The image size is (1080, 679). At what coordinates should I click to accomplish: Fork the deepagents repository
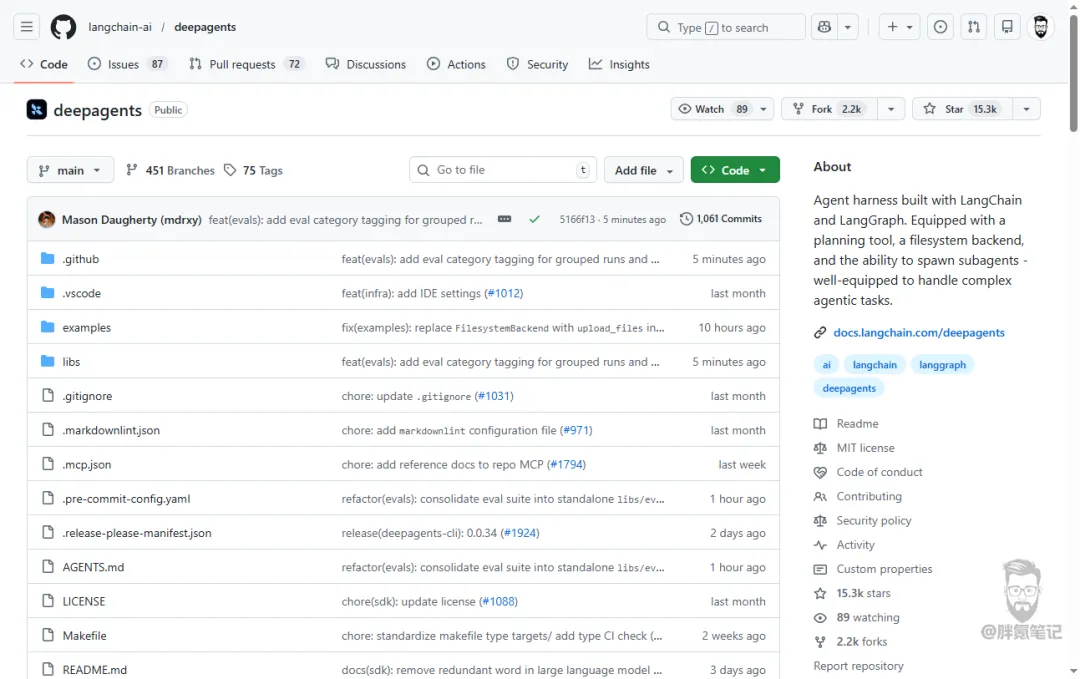(x=829, y=109)
